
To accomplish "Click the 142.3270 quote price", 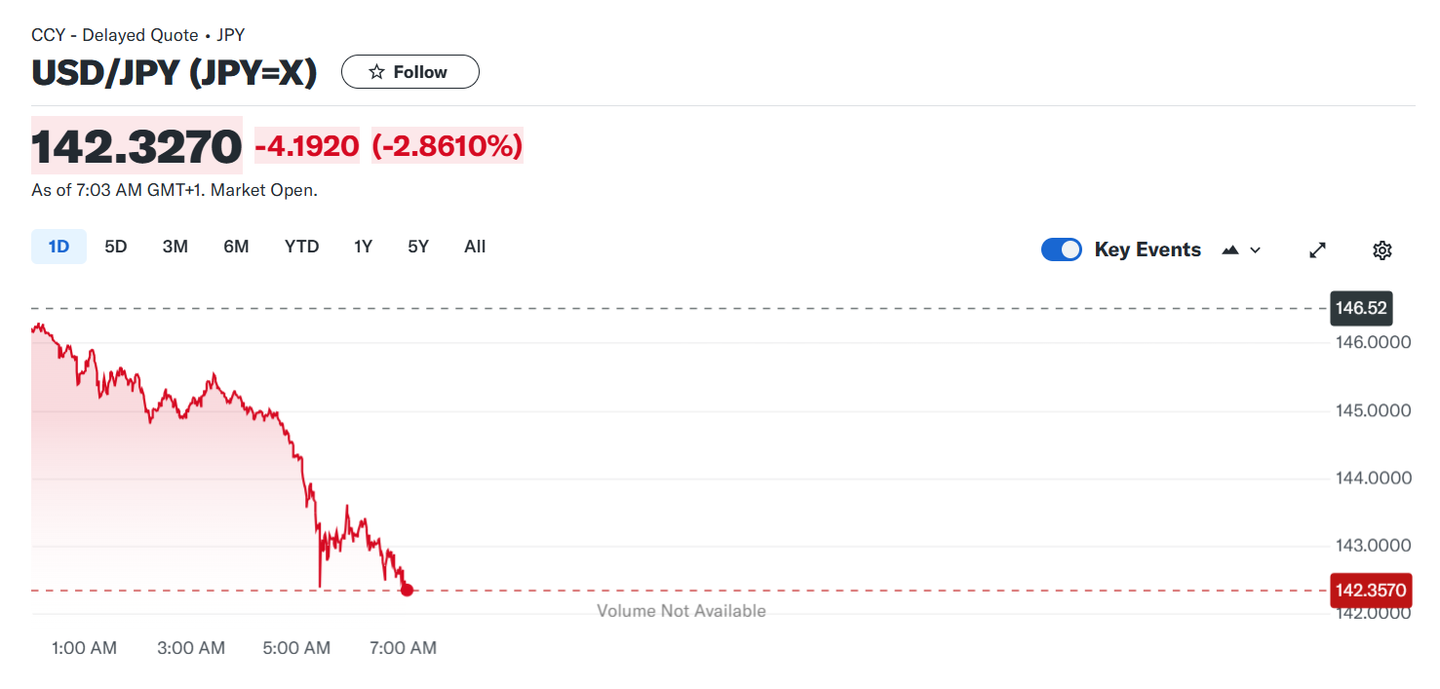I will (x=137, y=147).
